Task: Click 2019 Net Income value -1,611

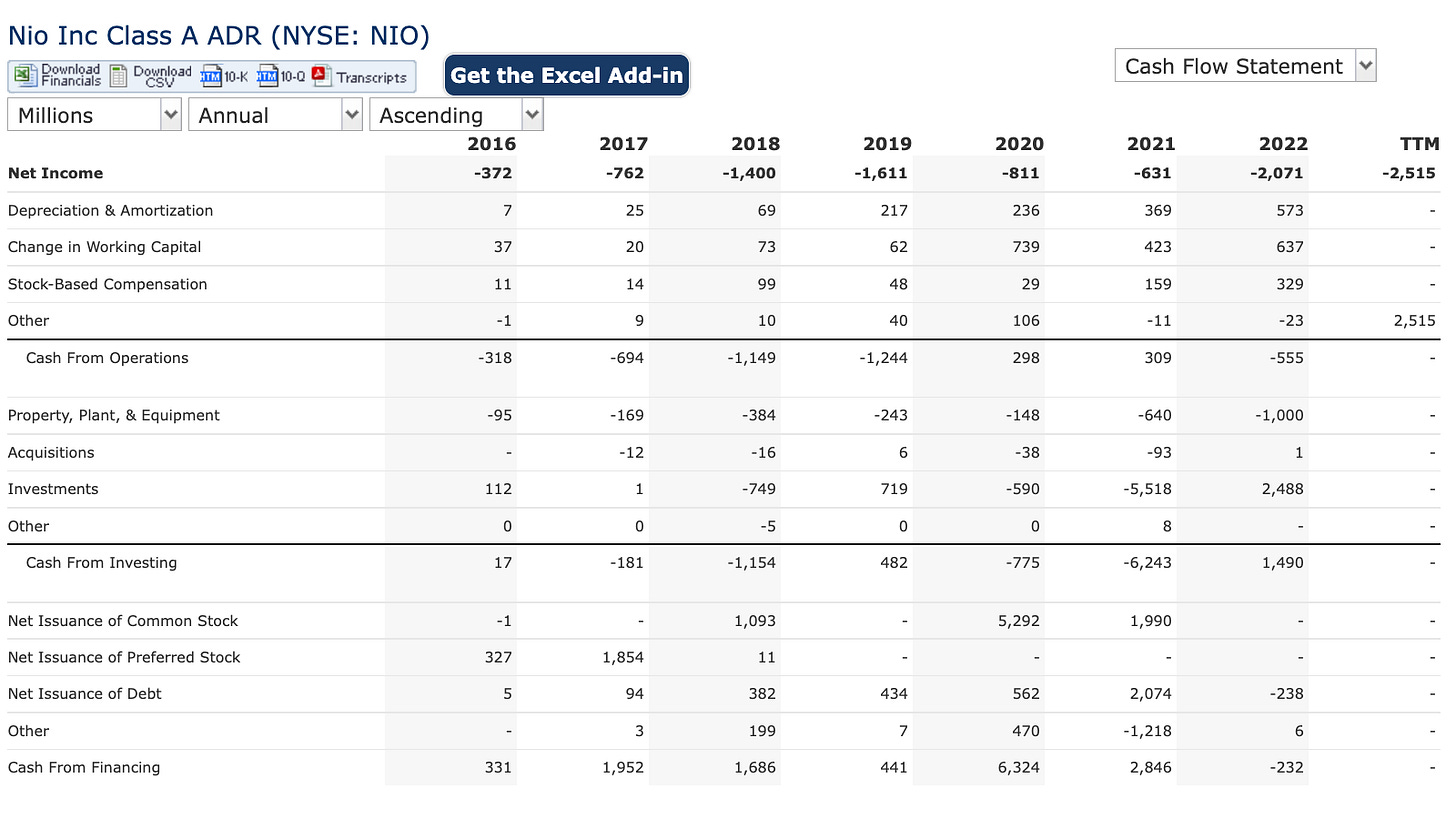Action: point(881,173)
